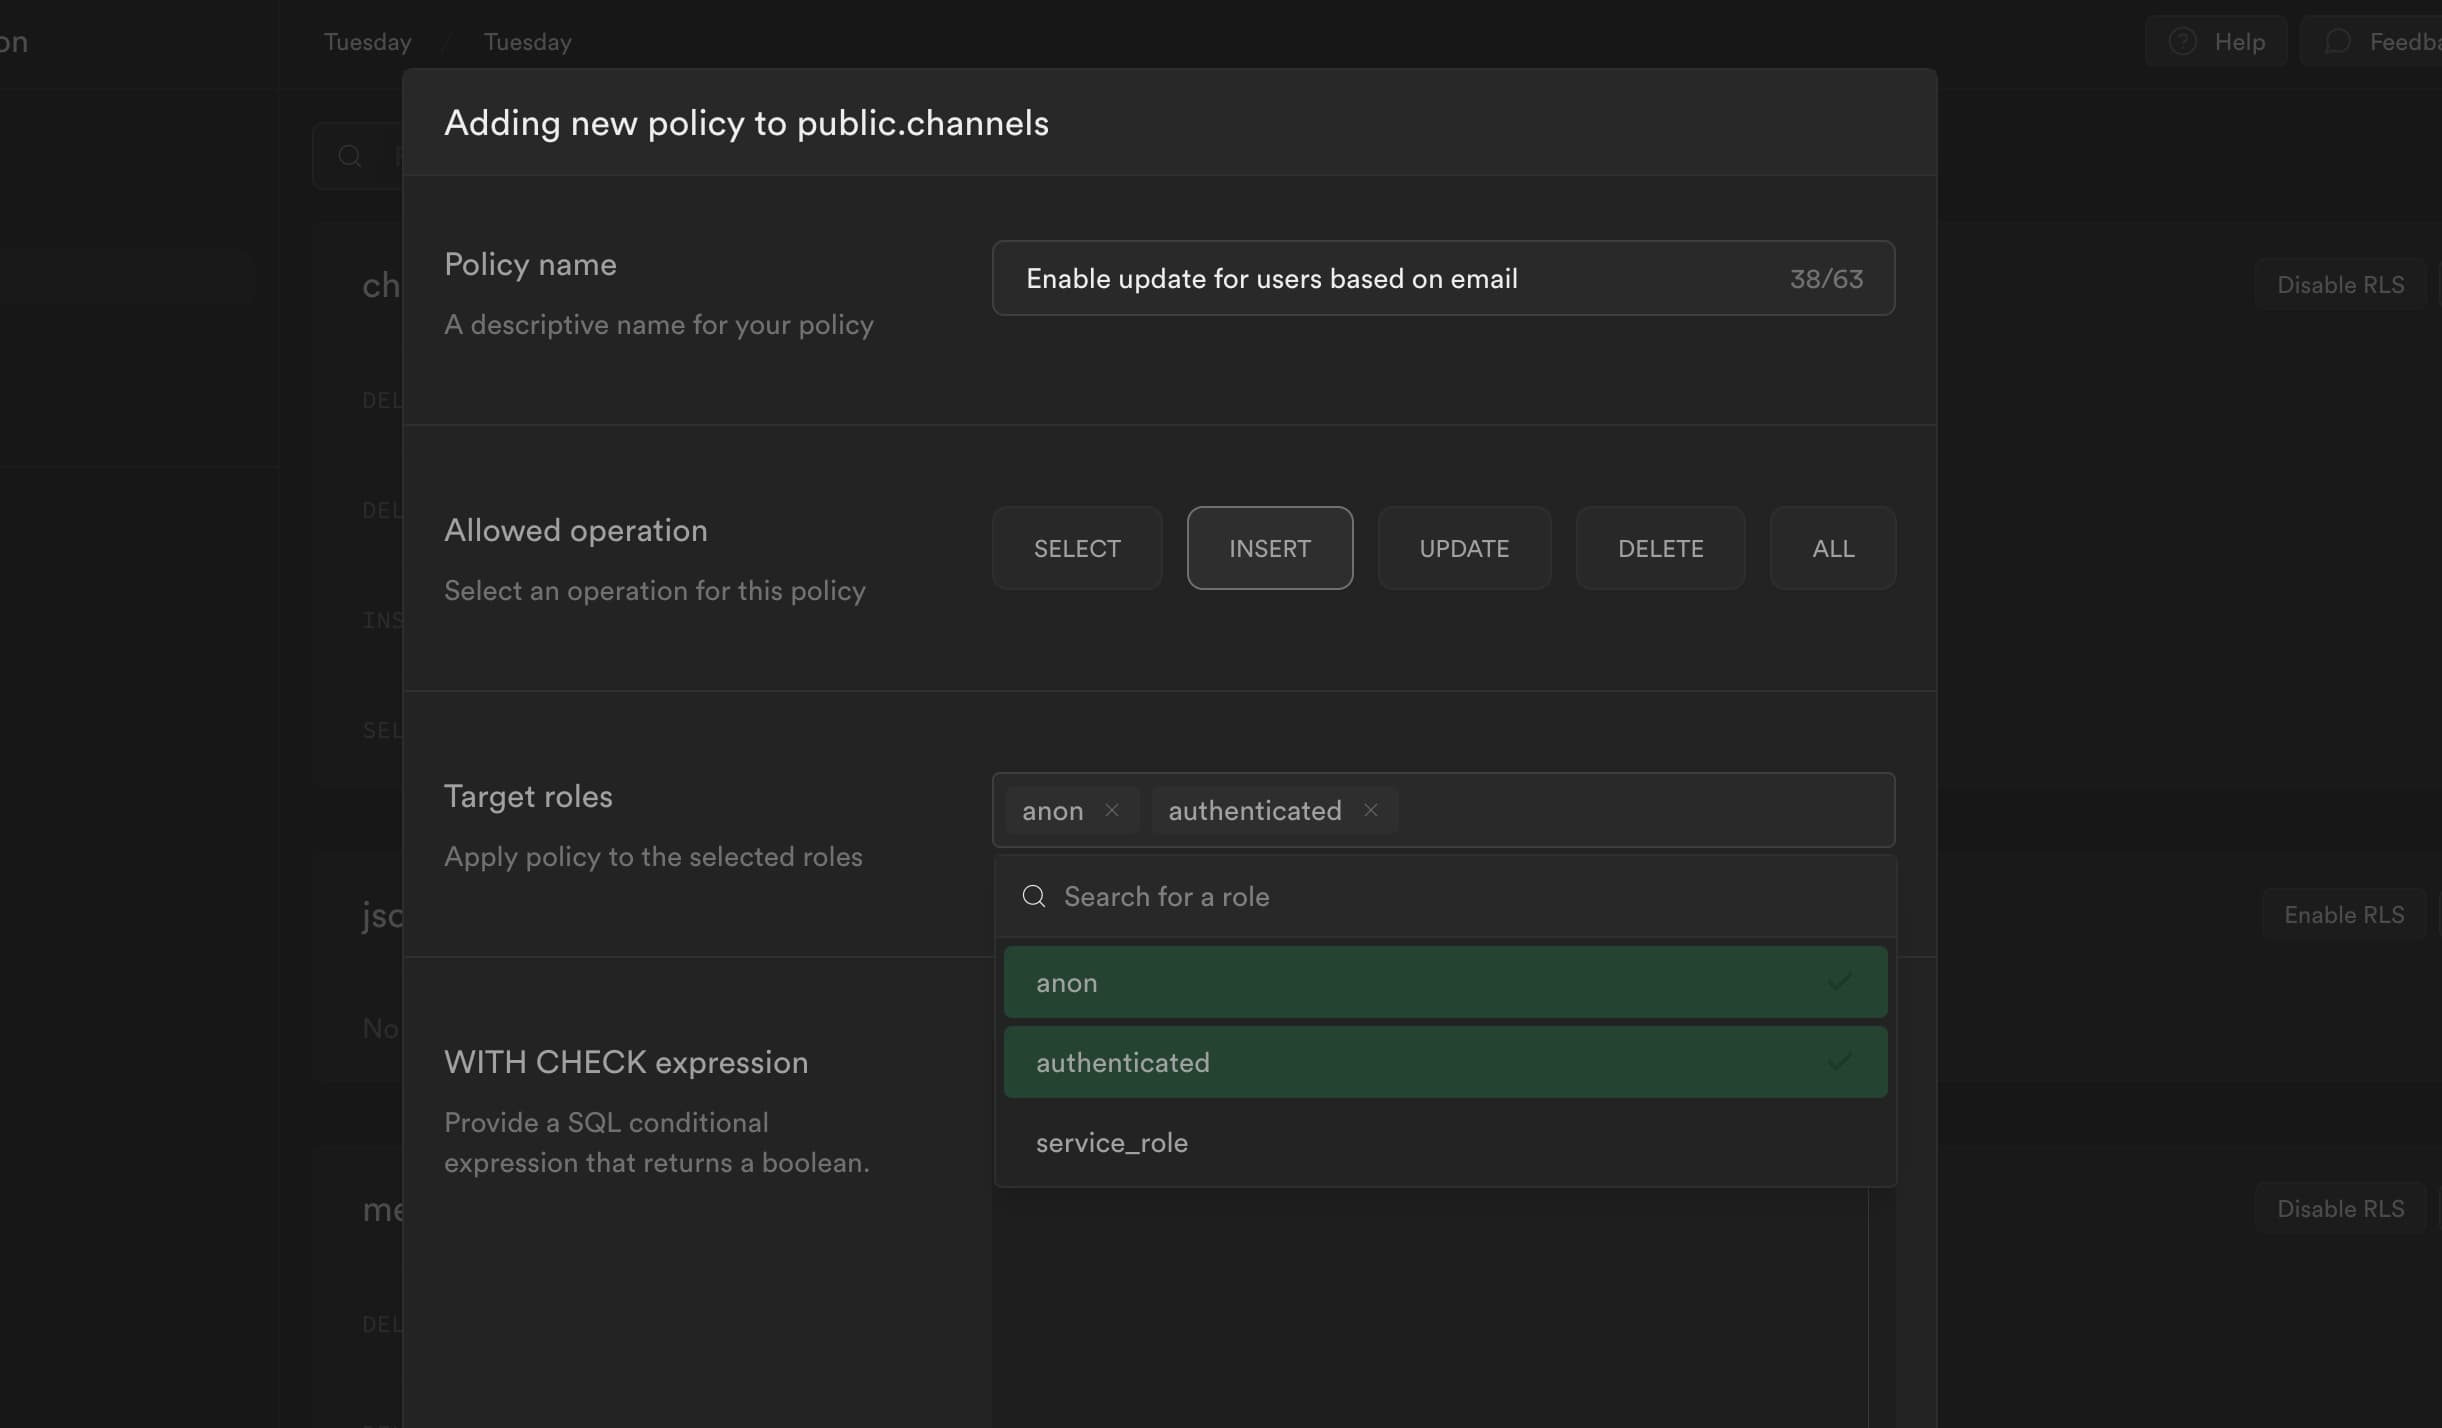Choose the SELECT operation
The image size is (2442, 1428).
coord(1077,548)
